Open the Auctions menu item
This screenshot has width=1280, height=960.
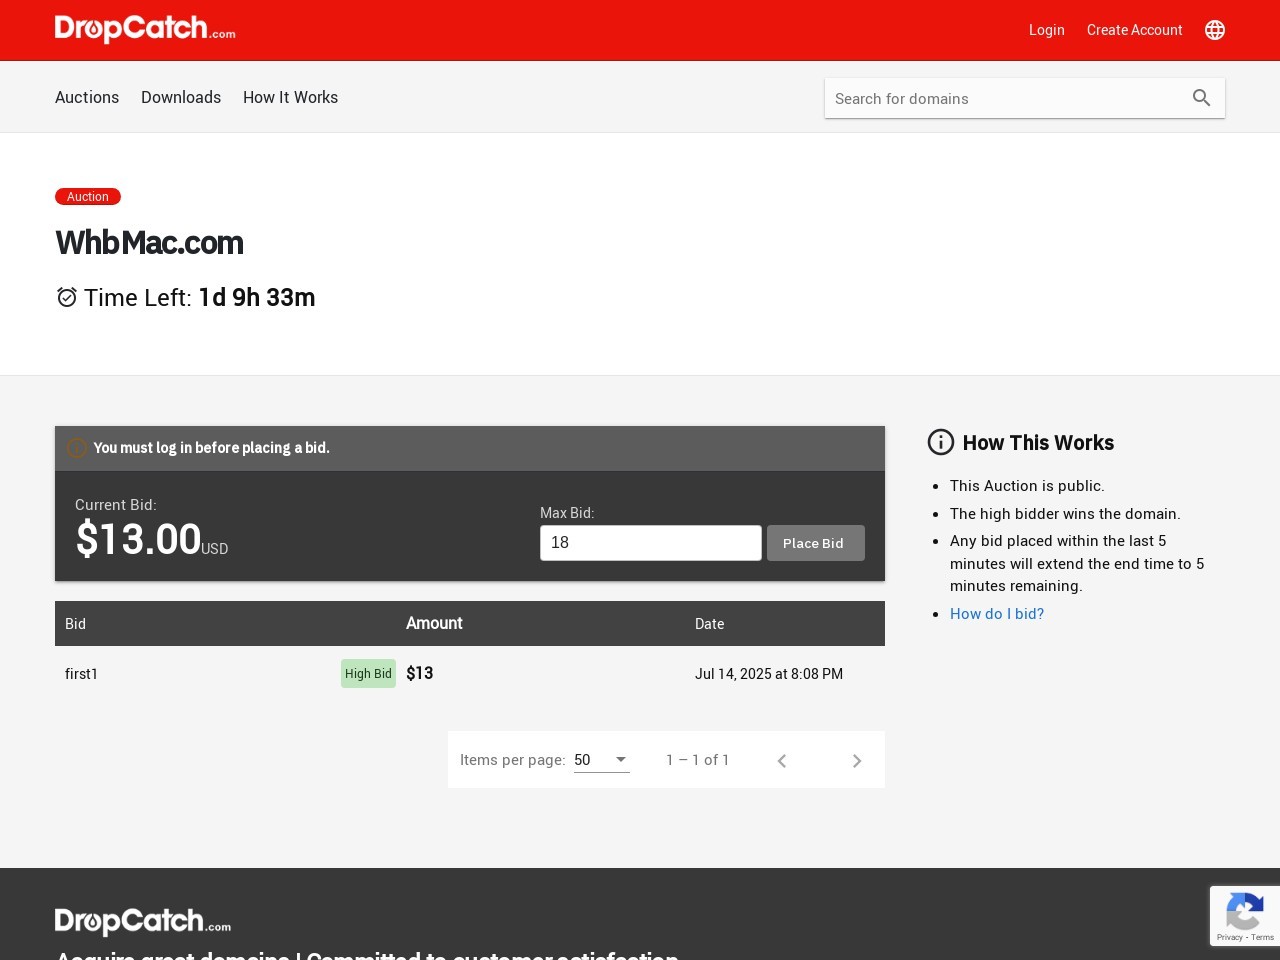pyautogui.click(x=87, y=97)
